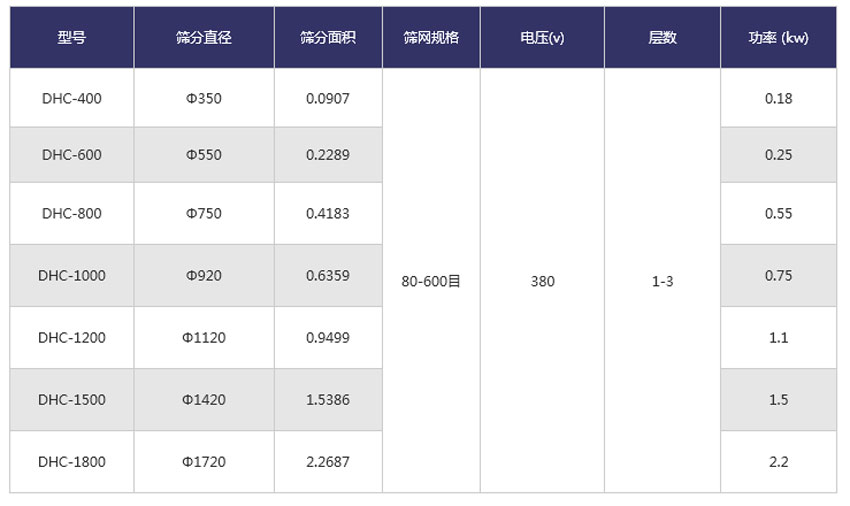Click the 电压(v) column header
Image resolution: width=850 pixels, height=506 pixels.
pyautogui.click(x=542, y=37)
